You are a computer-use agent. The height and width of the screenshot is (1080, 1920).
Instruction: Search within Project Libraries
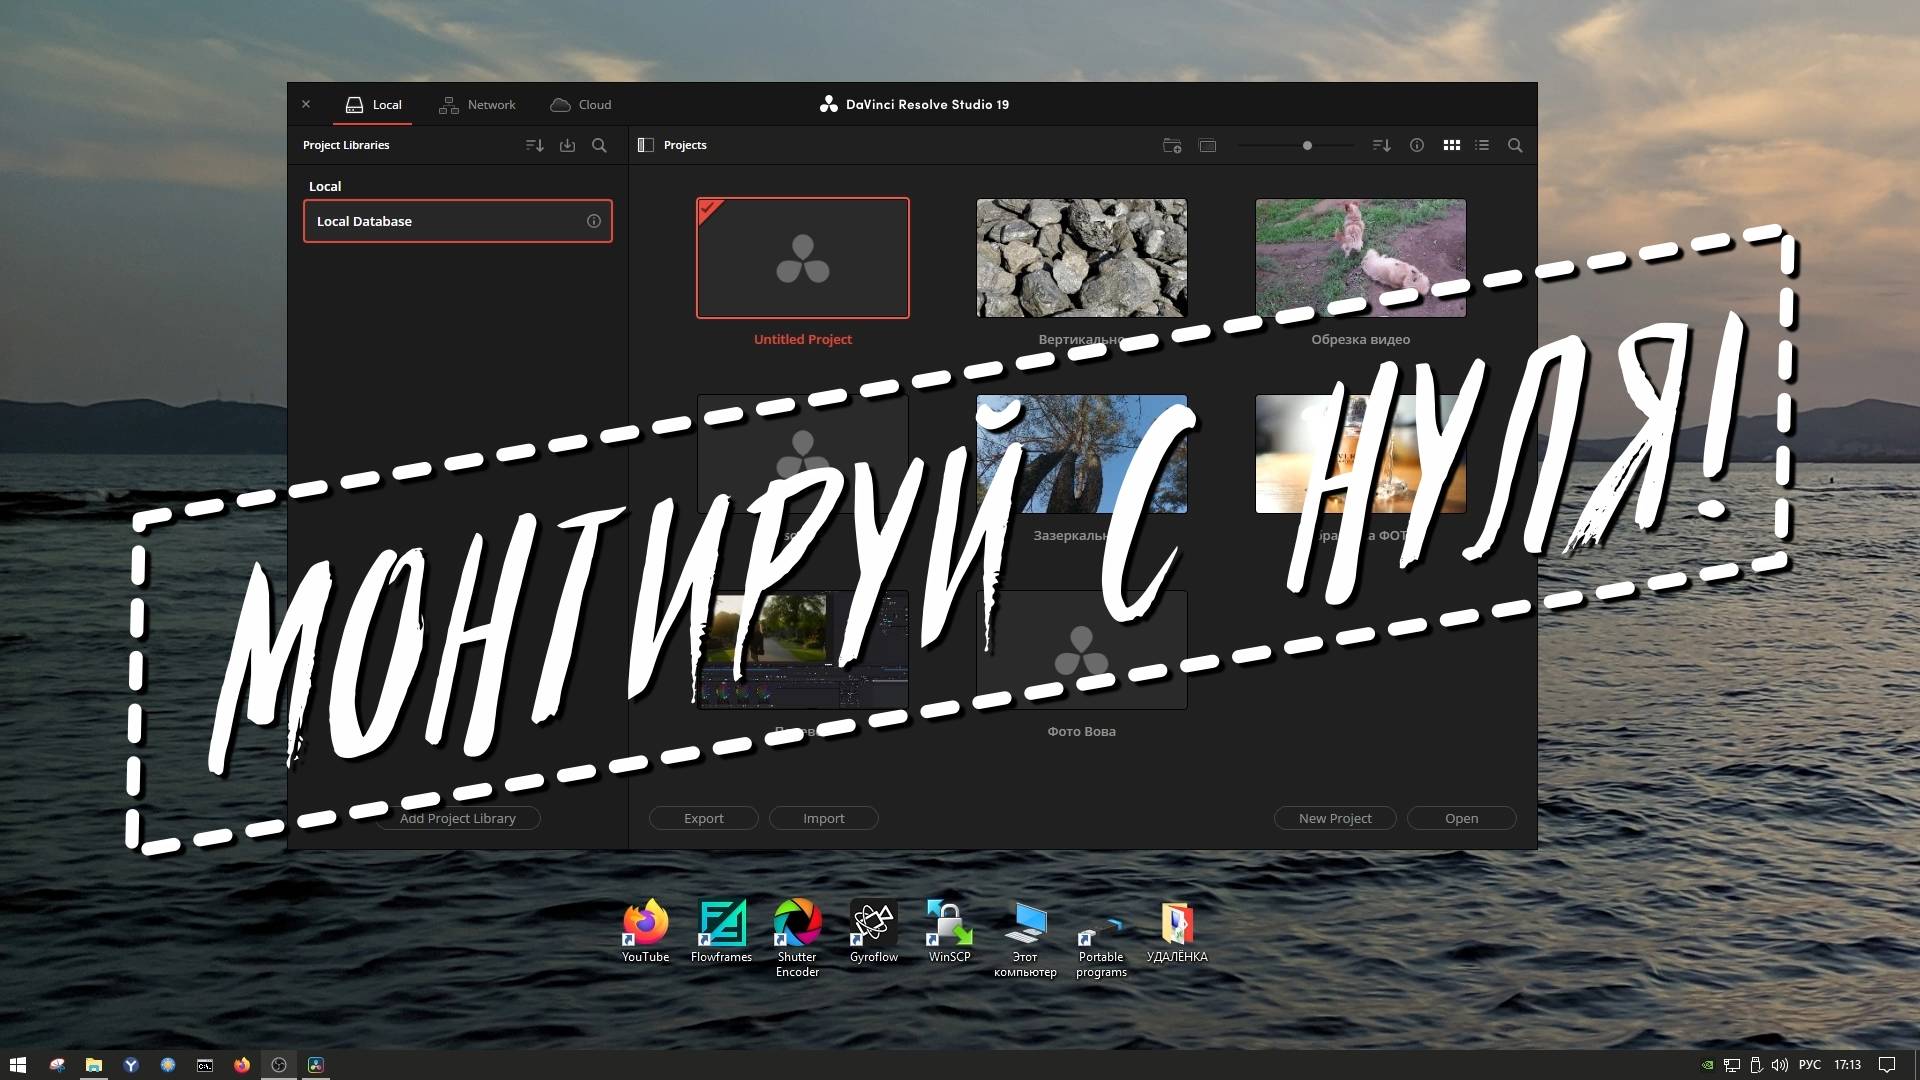(x=598, y=145)
